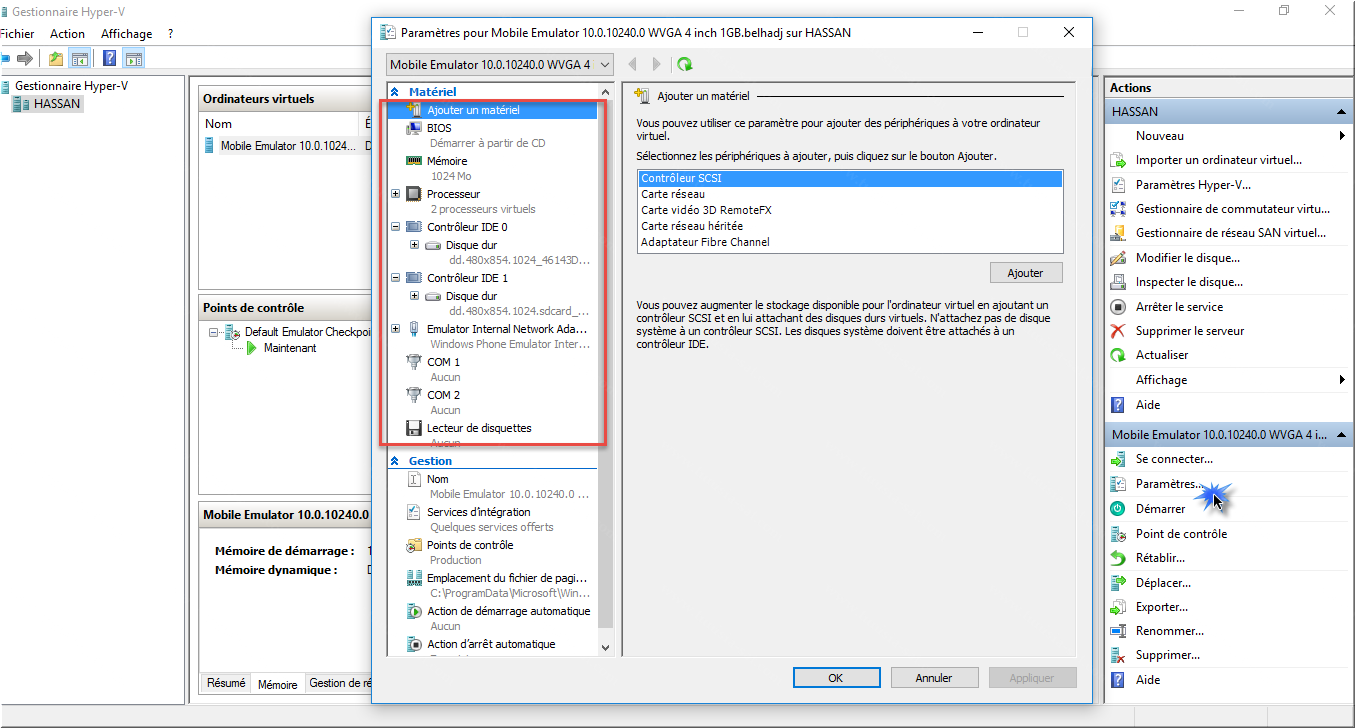Expand Disque dur under Contrôleur IDE 0
The image size is (1355, 728).
(414, 245)
